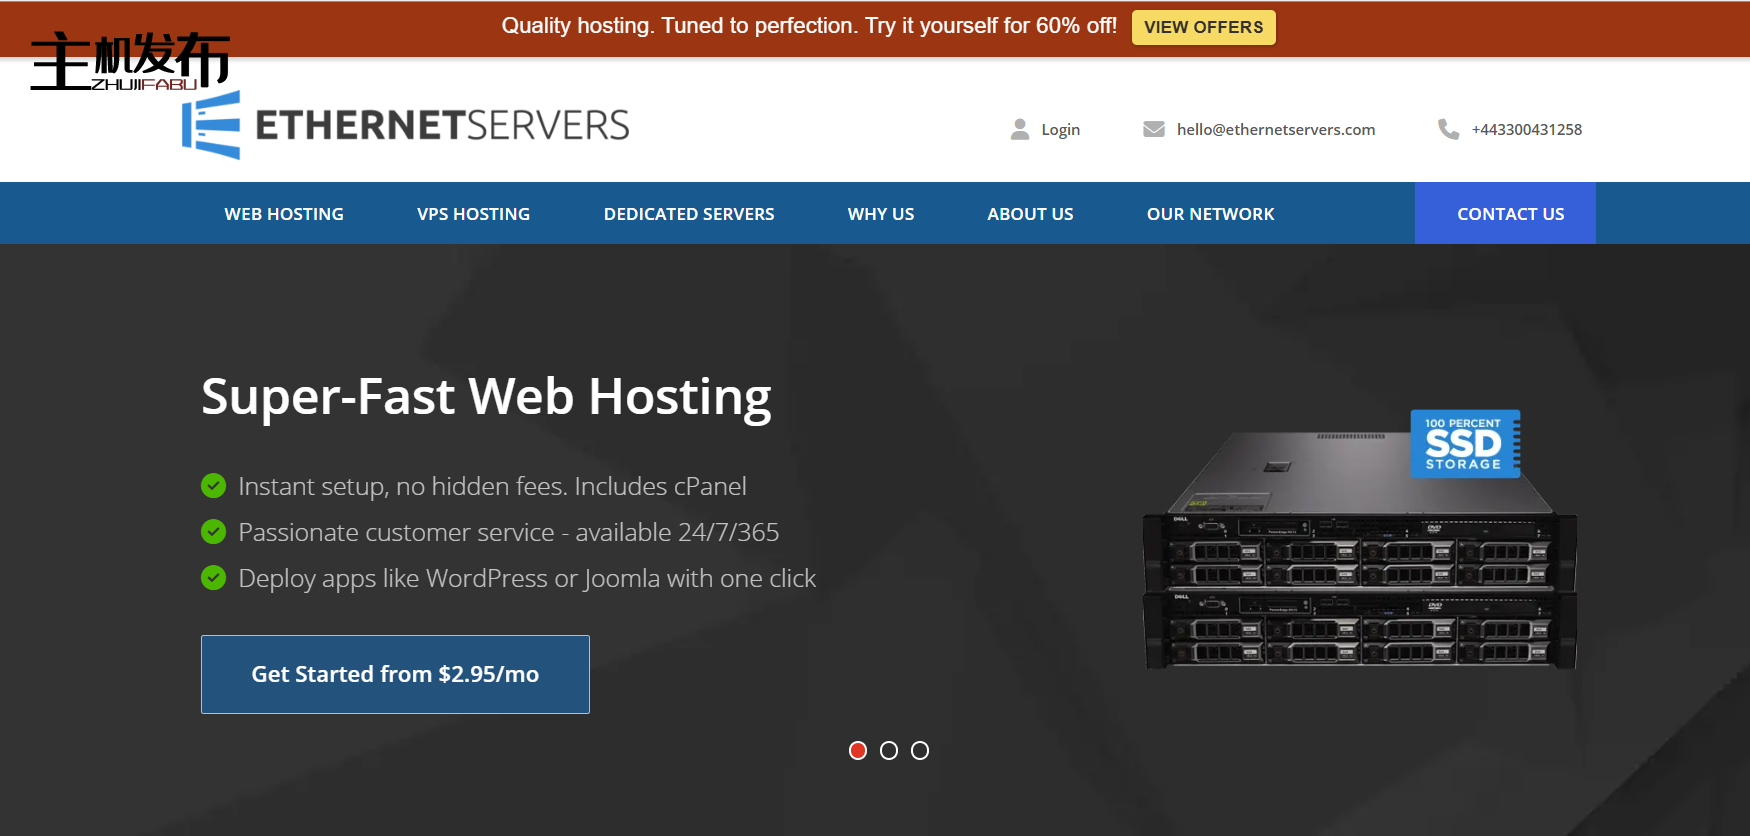The height and width of the screenshot is (836, 1750).
Task: Navigate to Our Network
Action: click(x=1211, y=214)
